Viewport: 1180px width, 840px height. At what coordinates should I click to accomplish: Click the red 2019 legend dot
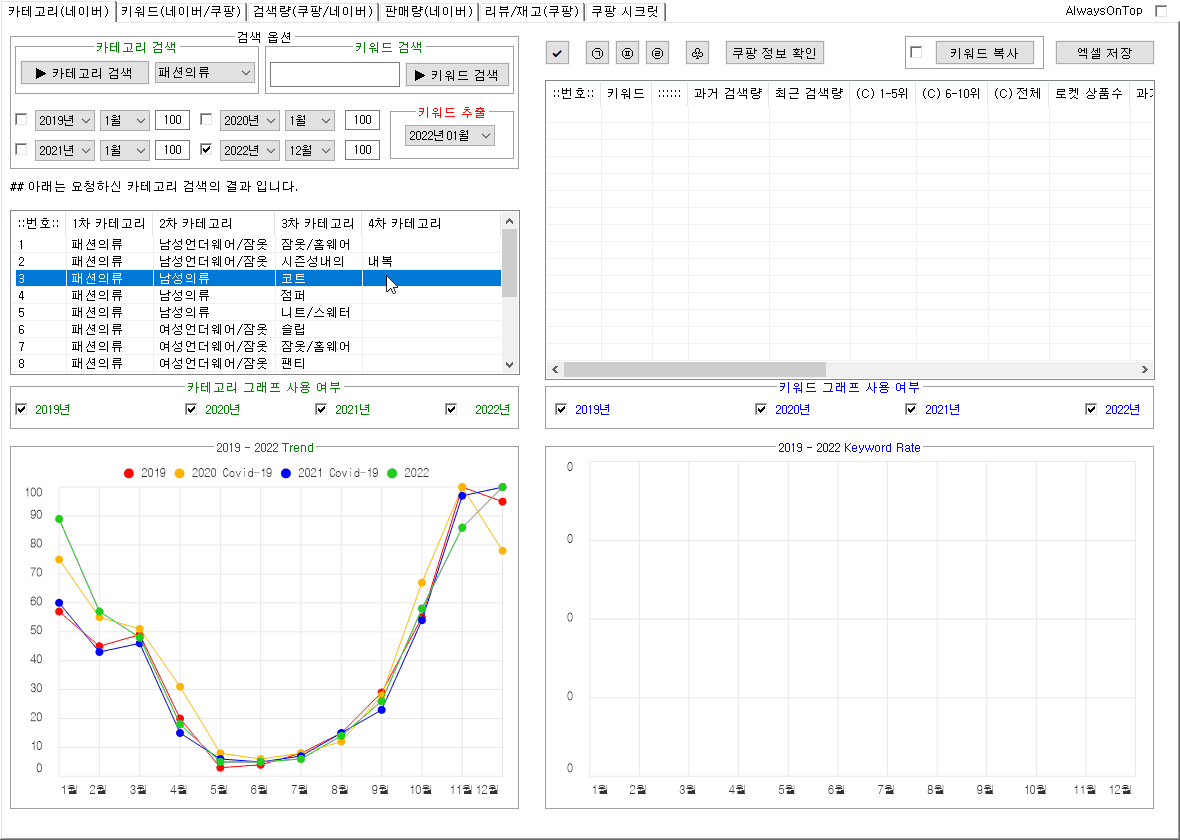coord(129,473)
